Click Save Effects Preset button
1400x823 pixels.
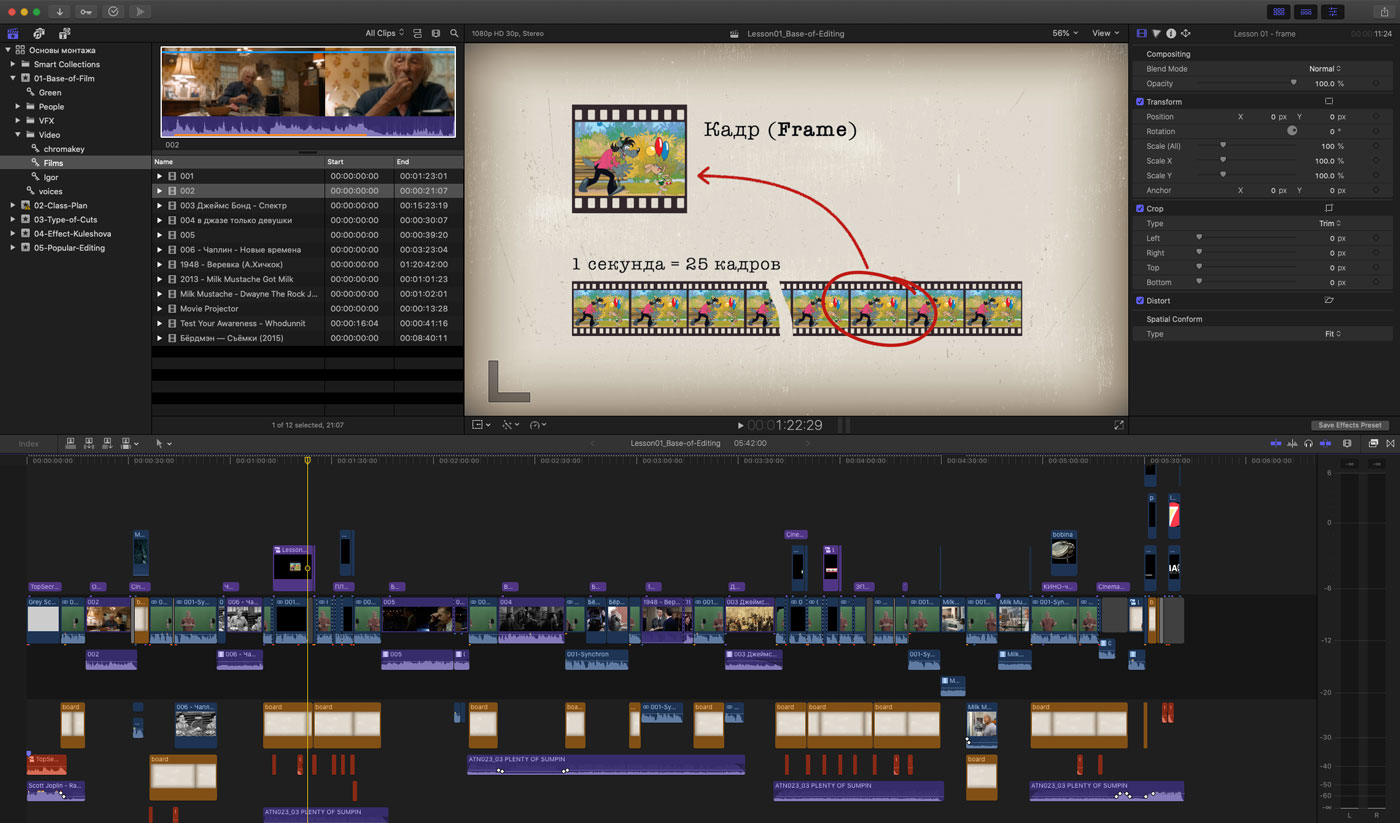point(1350,425)
